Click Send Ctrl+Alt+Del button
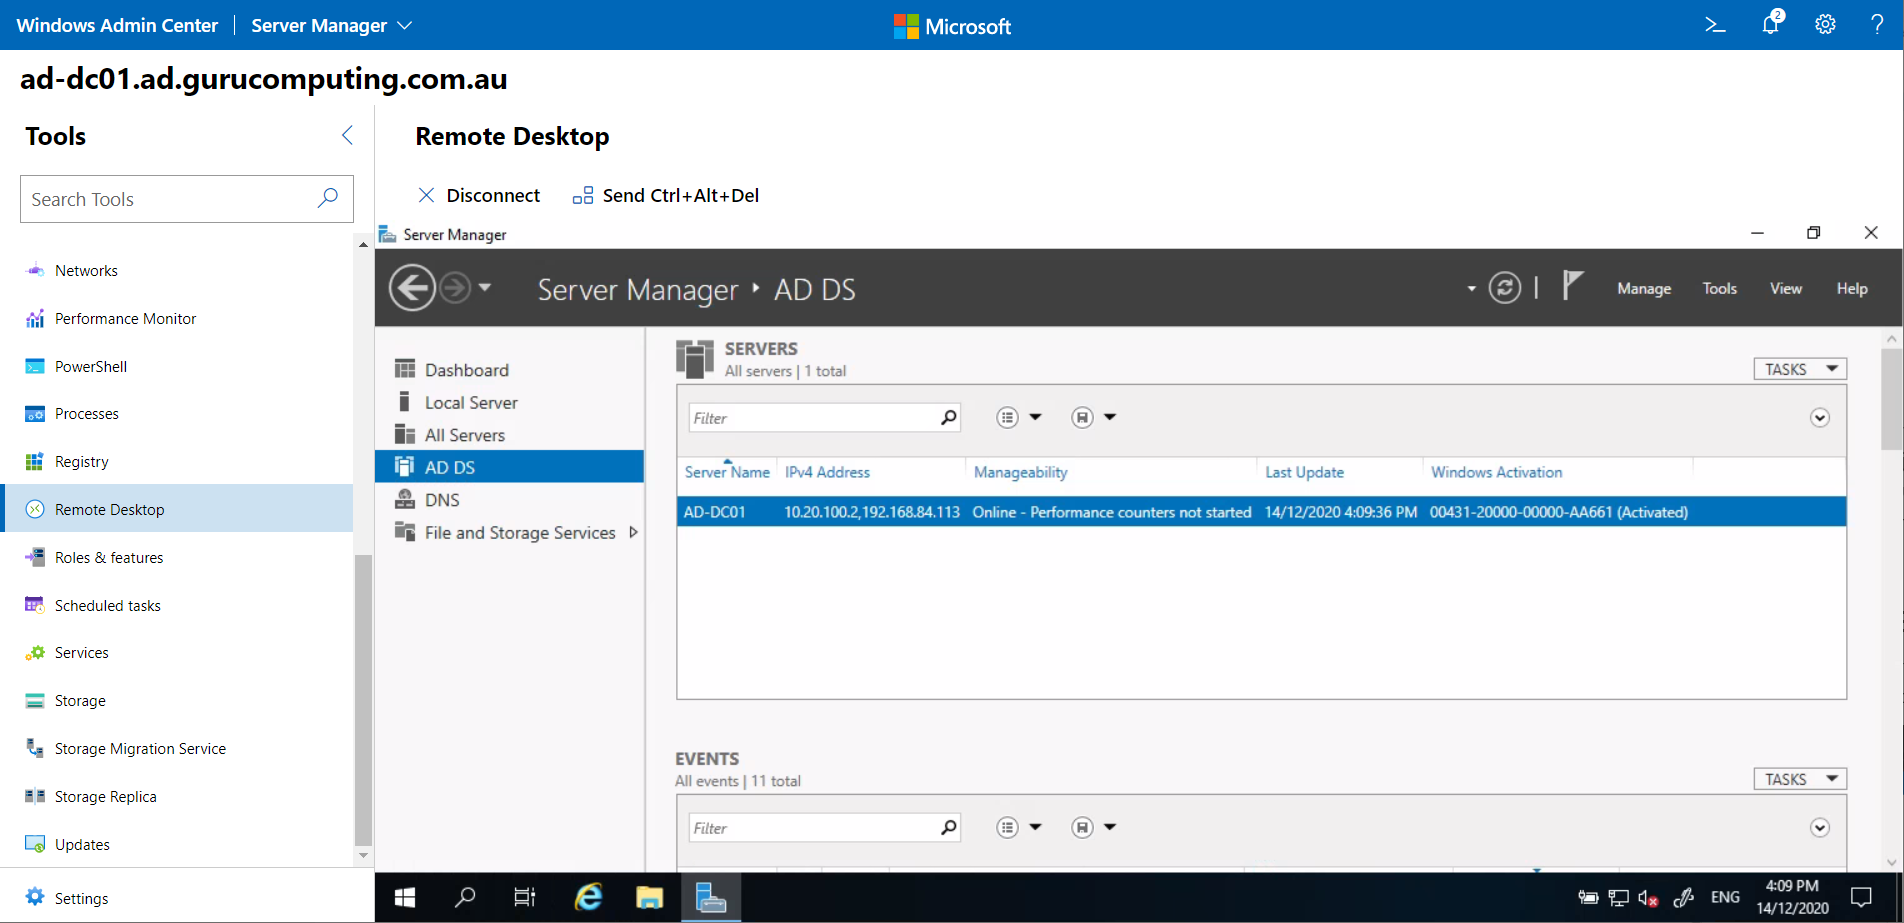 (x=666, y=195)
